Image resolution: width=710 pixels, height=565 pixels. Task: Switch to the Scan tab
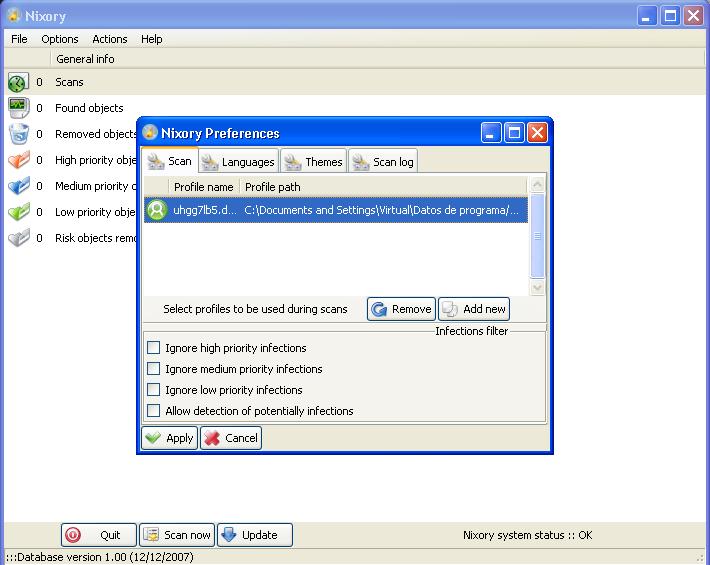point(170,161)
